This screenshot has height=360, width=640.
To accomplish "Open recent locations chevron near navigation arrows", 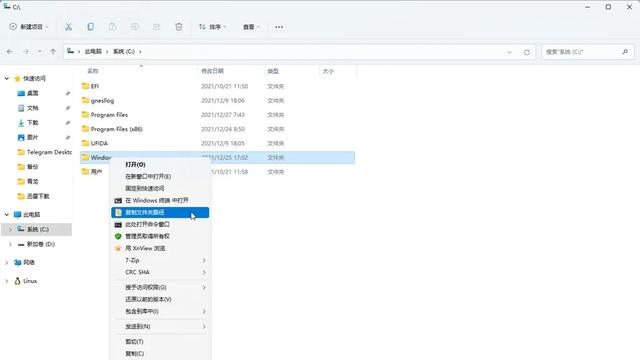I will 40,51.
